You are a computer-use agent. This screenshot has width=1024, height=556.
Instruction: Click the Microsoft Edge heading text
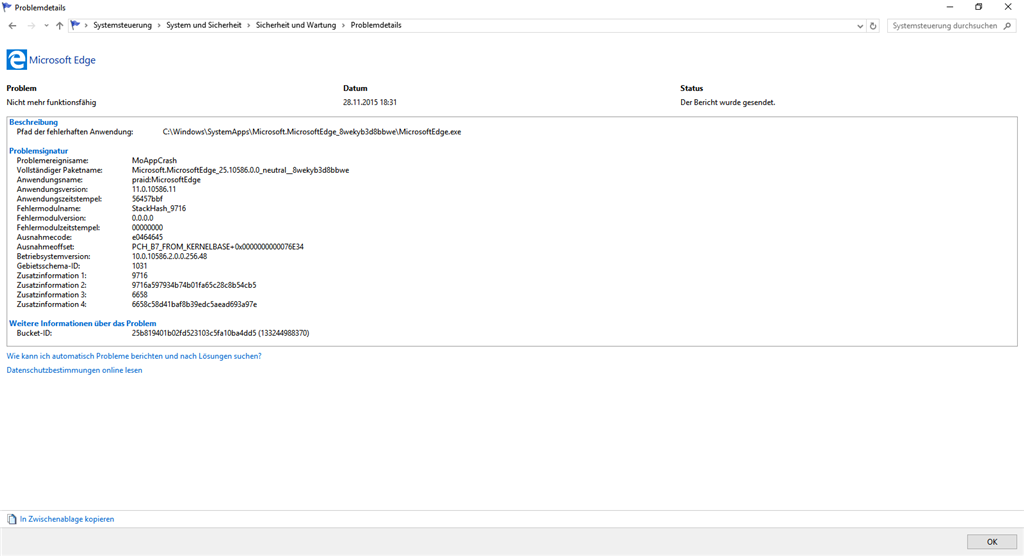coord(62,60)
